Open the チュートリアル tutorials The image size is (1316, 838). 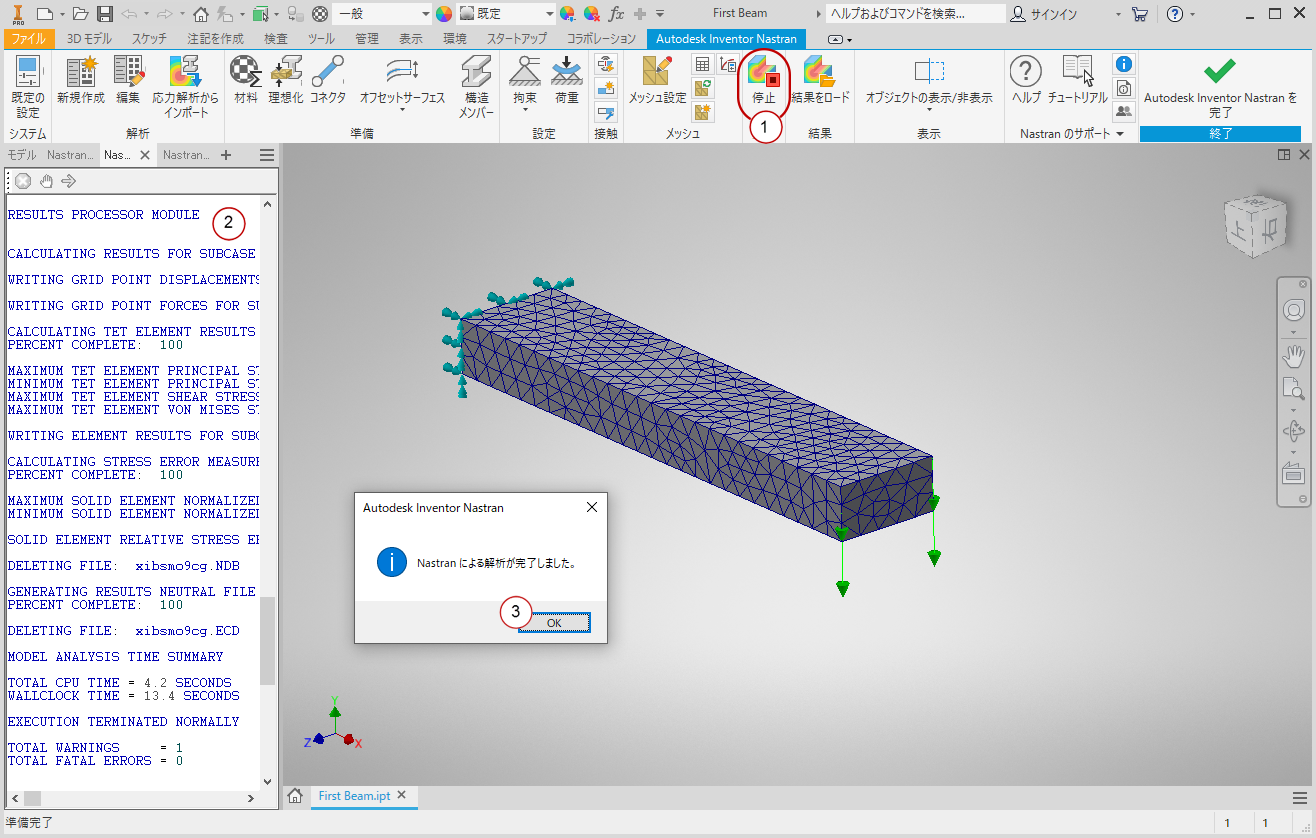point(1078,72)
